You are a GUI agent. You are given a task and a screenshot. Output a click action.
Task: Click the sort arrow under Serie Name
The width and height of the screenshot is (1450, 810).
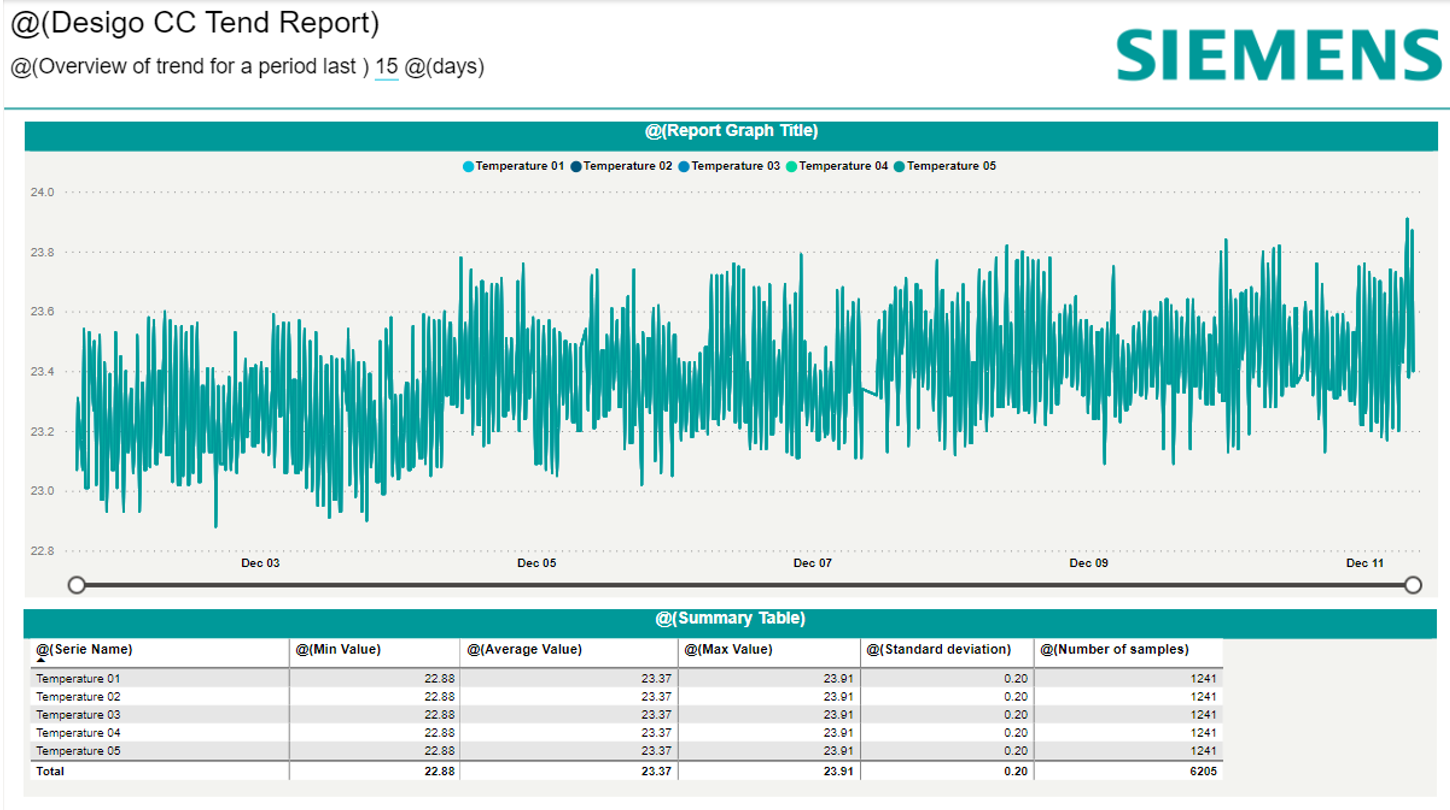point(41,661)
